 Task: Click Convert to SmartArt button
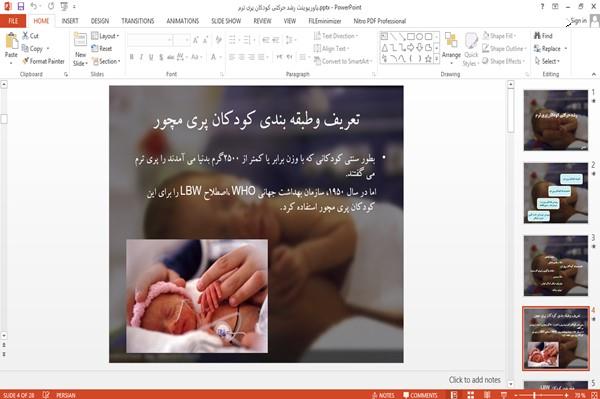pyautogui.click(x=343, y=61)
